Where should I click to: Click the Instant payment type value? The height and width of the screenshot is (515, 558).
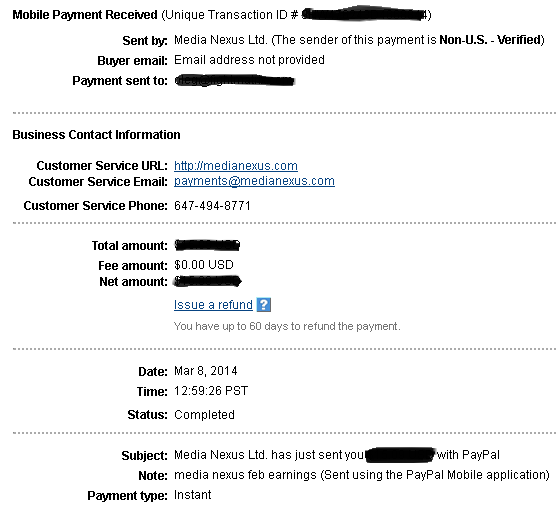193,495
